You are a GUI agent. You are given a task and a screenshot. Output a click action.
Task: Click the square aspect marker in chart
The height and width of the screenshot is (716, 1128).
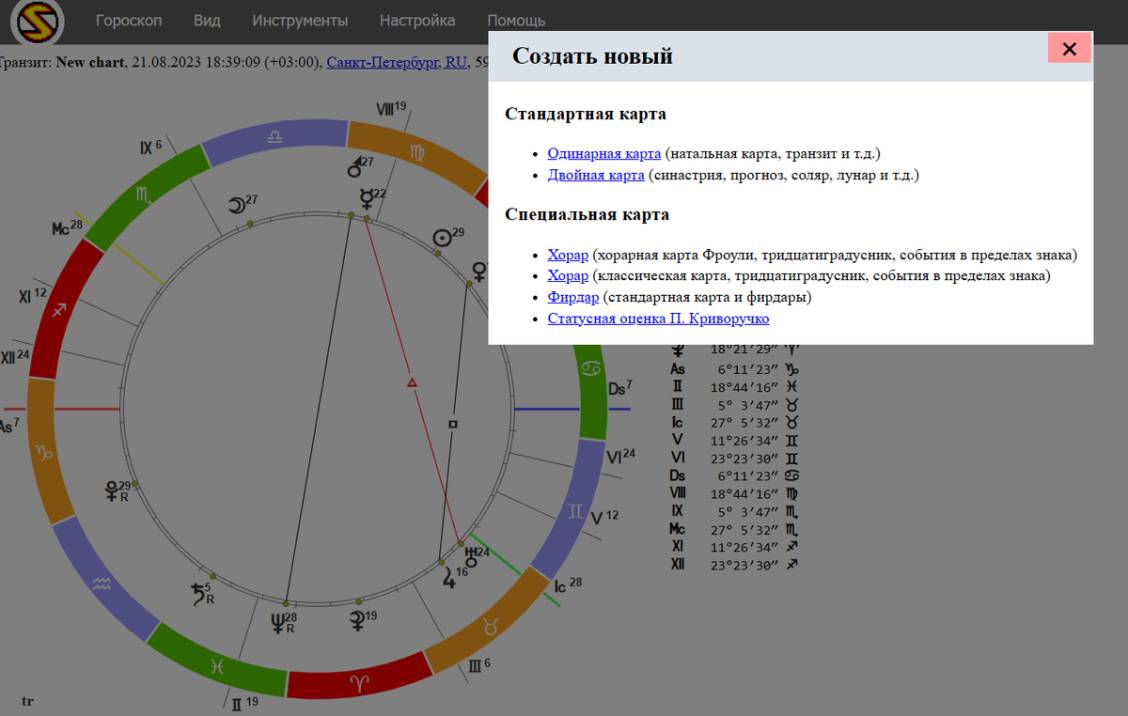[x=452, y=424]
